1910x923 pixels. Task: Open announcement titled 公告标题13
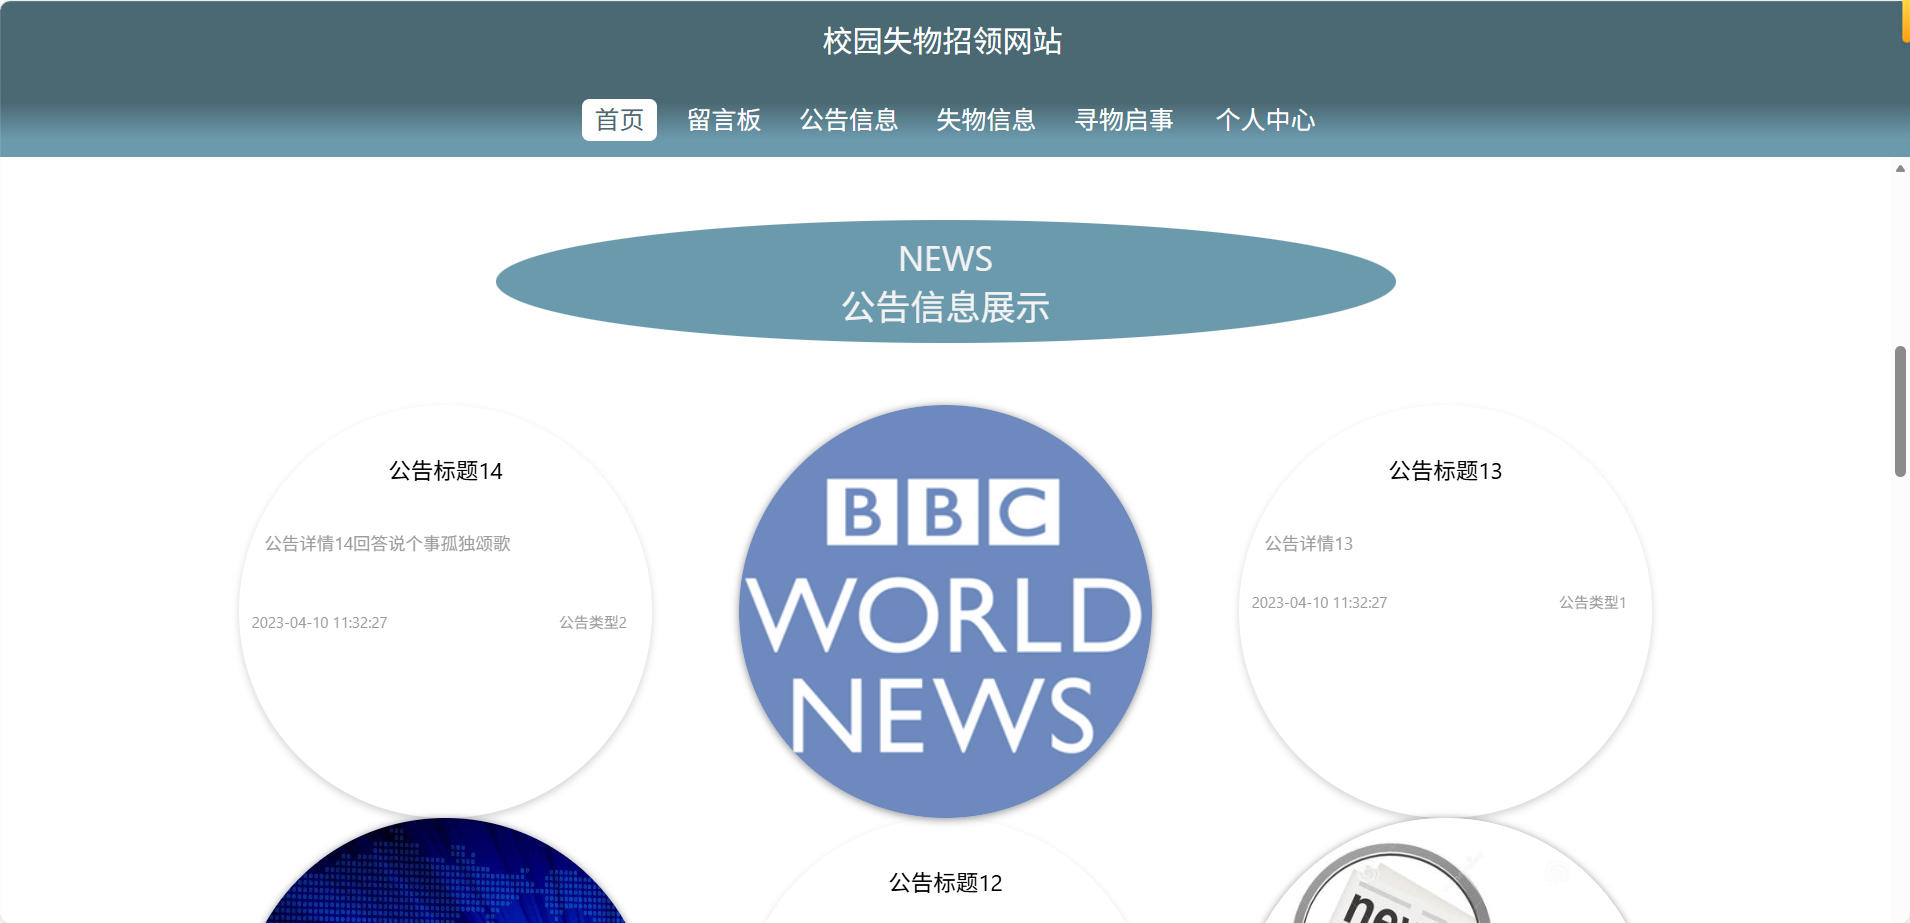[x=1445, y=471]
